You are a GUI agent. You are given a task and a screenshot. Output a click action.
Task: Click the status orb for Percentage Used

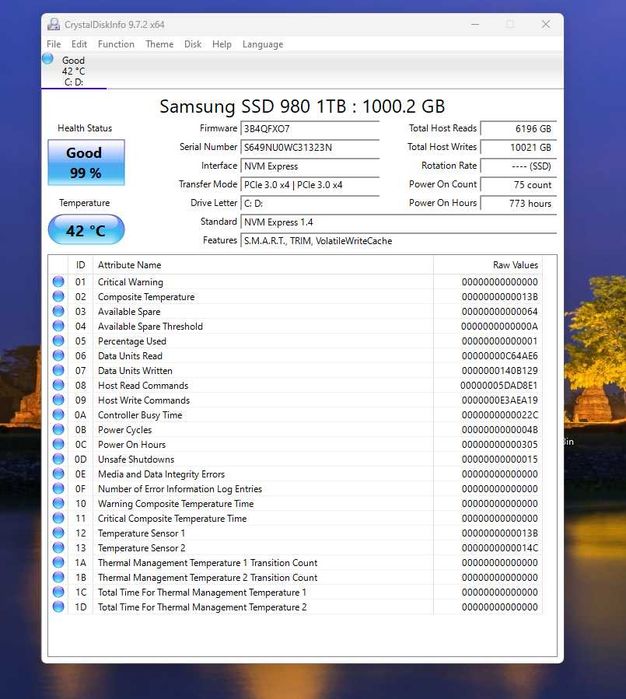pyautogui.click(x=58, y=341)
